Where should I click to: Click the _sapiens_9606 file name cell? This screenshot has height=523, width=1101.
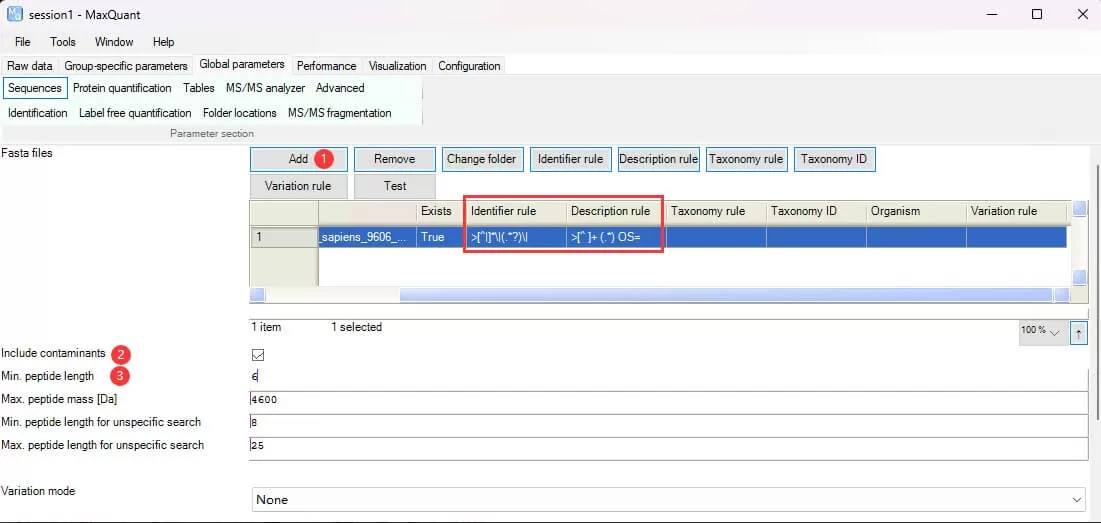(x=367, y=237)
